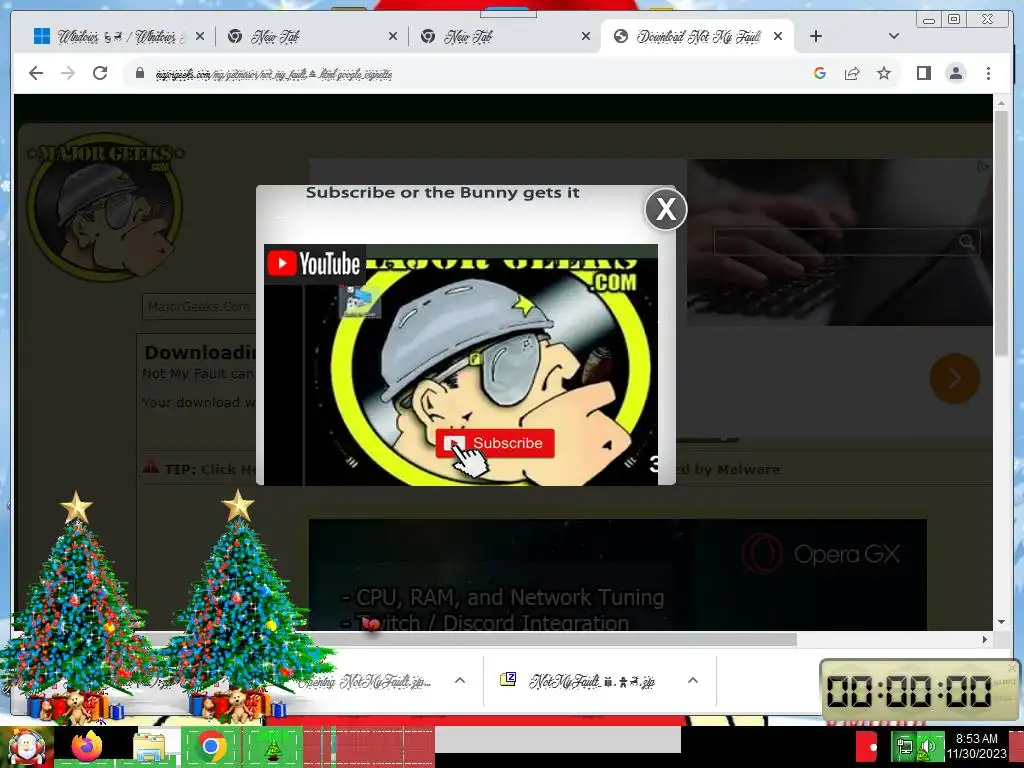Expand options for Opening NotMyFault.zip download

click(460, 680)
